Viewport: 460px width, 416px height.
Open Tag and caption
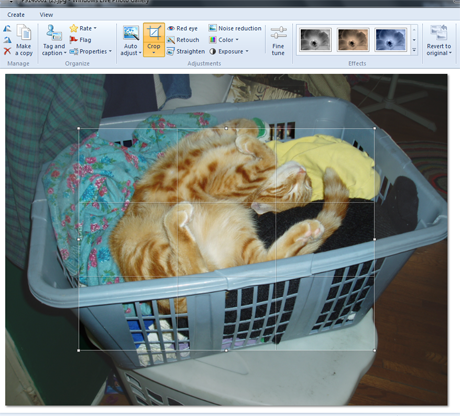(54, 40)
